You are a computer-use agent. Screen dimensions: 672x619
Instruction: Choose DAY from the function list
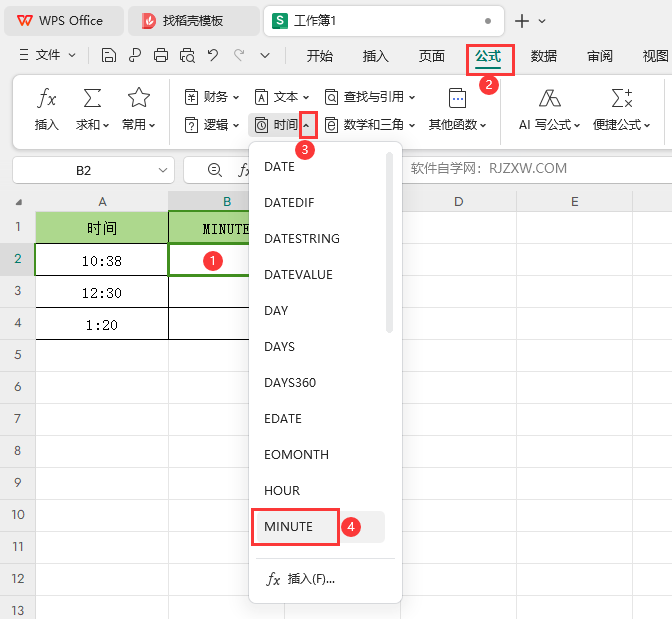point(320,311)
